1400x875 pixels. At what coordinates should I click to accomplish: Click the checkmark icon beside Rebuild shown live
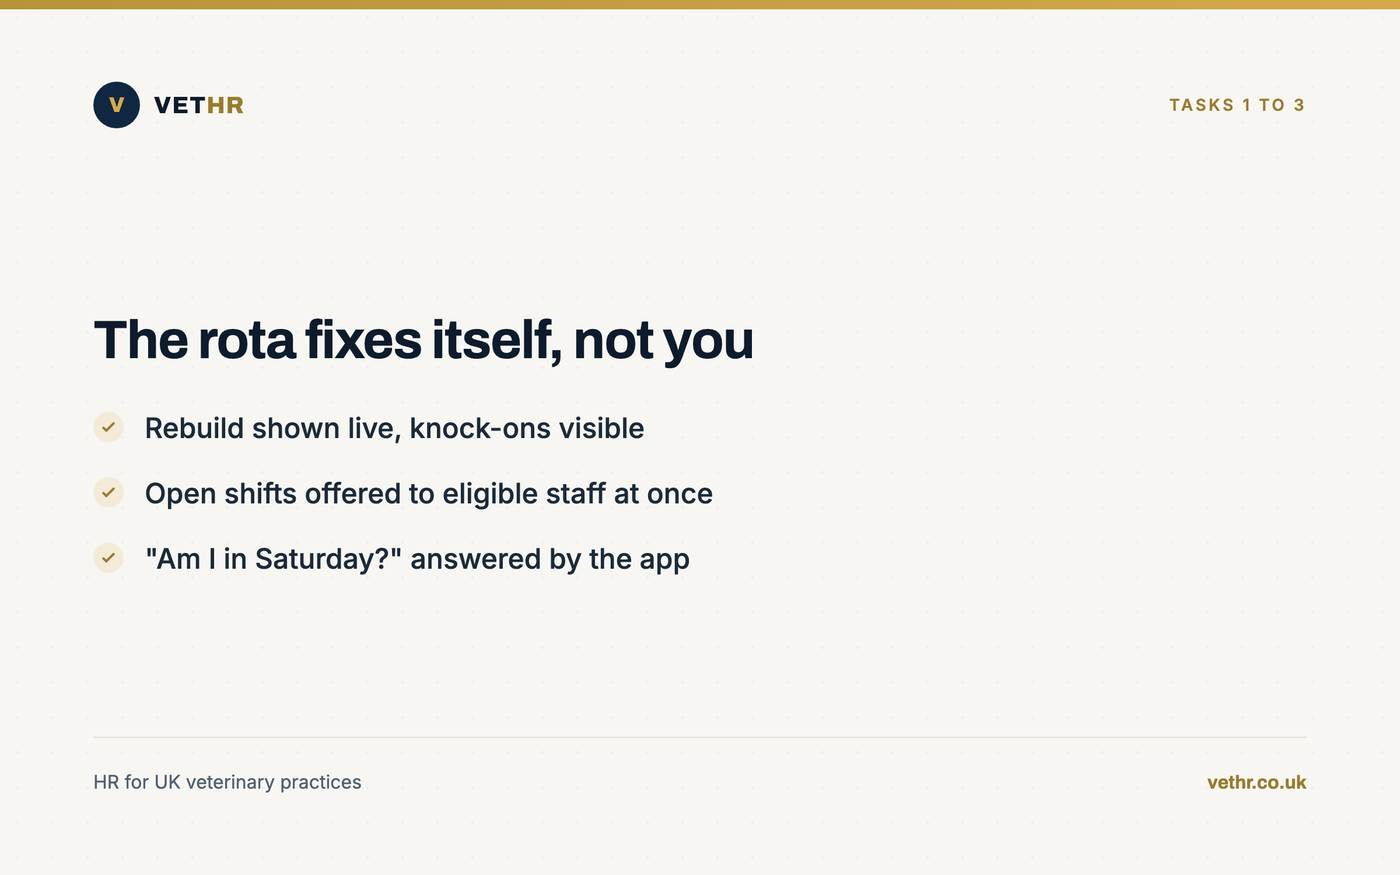(108, 427)
